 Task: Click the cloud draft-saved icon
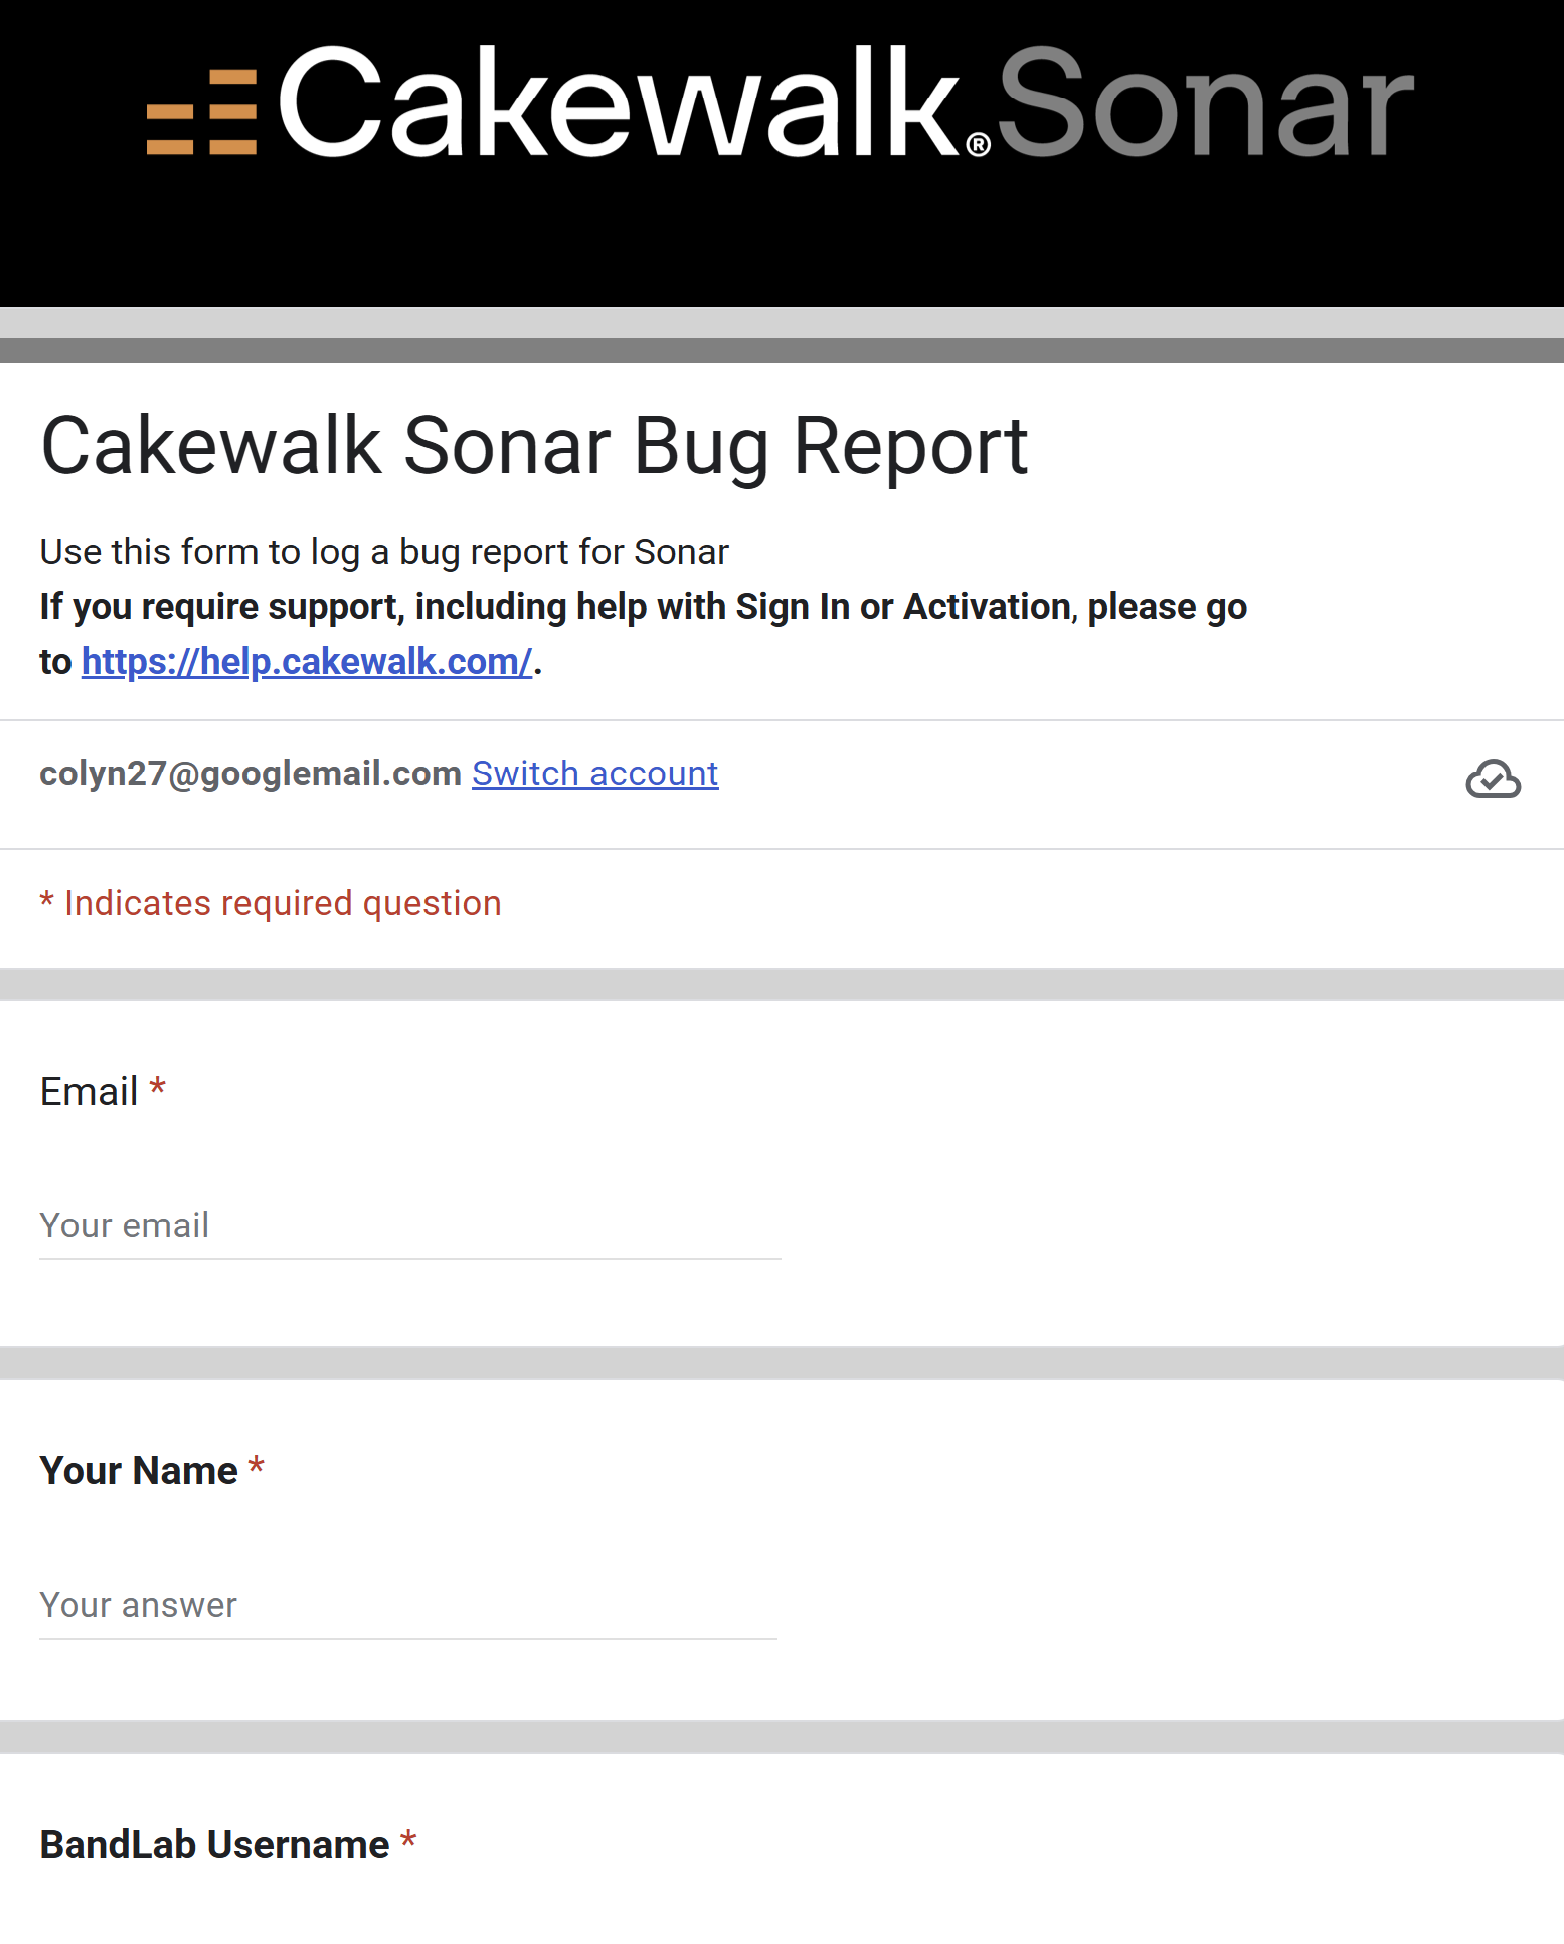coord(1492,779)
